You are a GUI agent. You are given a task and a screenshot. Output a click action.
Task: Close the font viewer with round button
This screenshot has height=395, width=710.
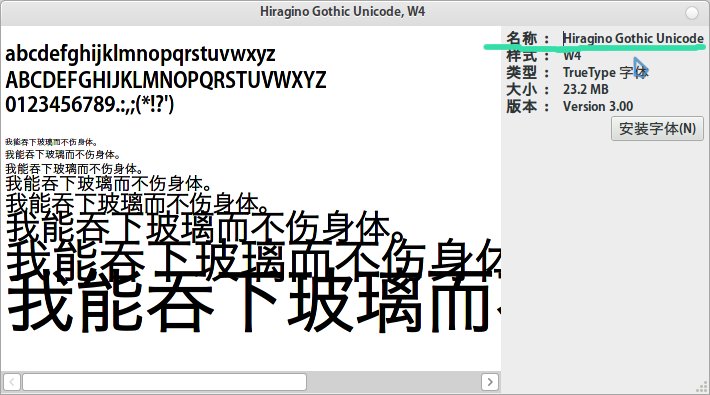pos(691,13)
